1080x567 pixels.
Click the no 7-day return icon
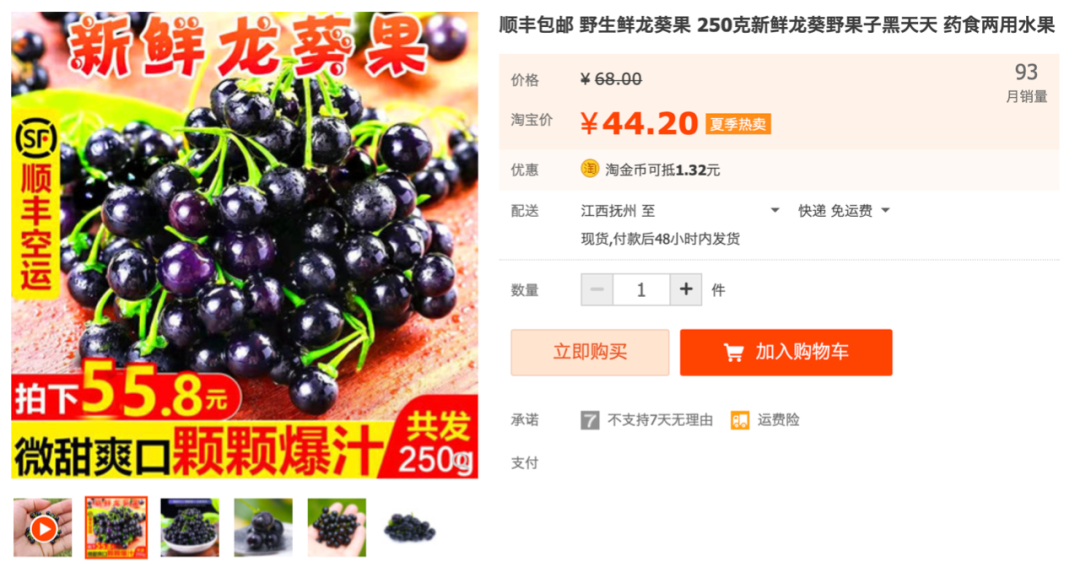pos(590,420)
